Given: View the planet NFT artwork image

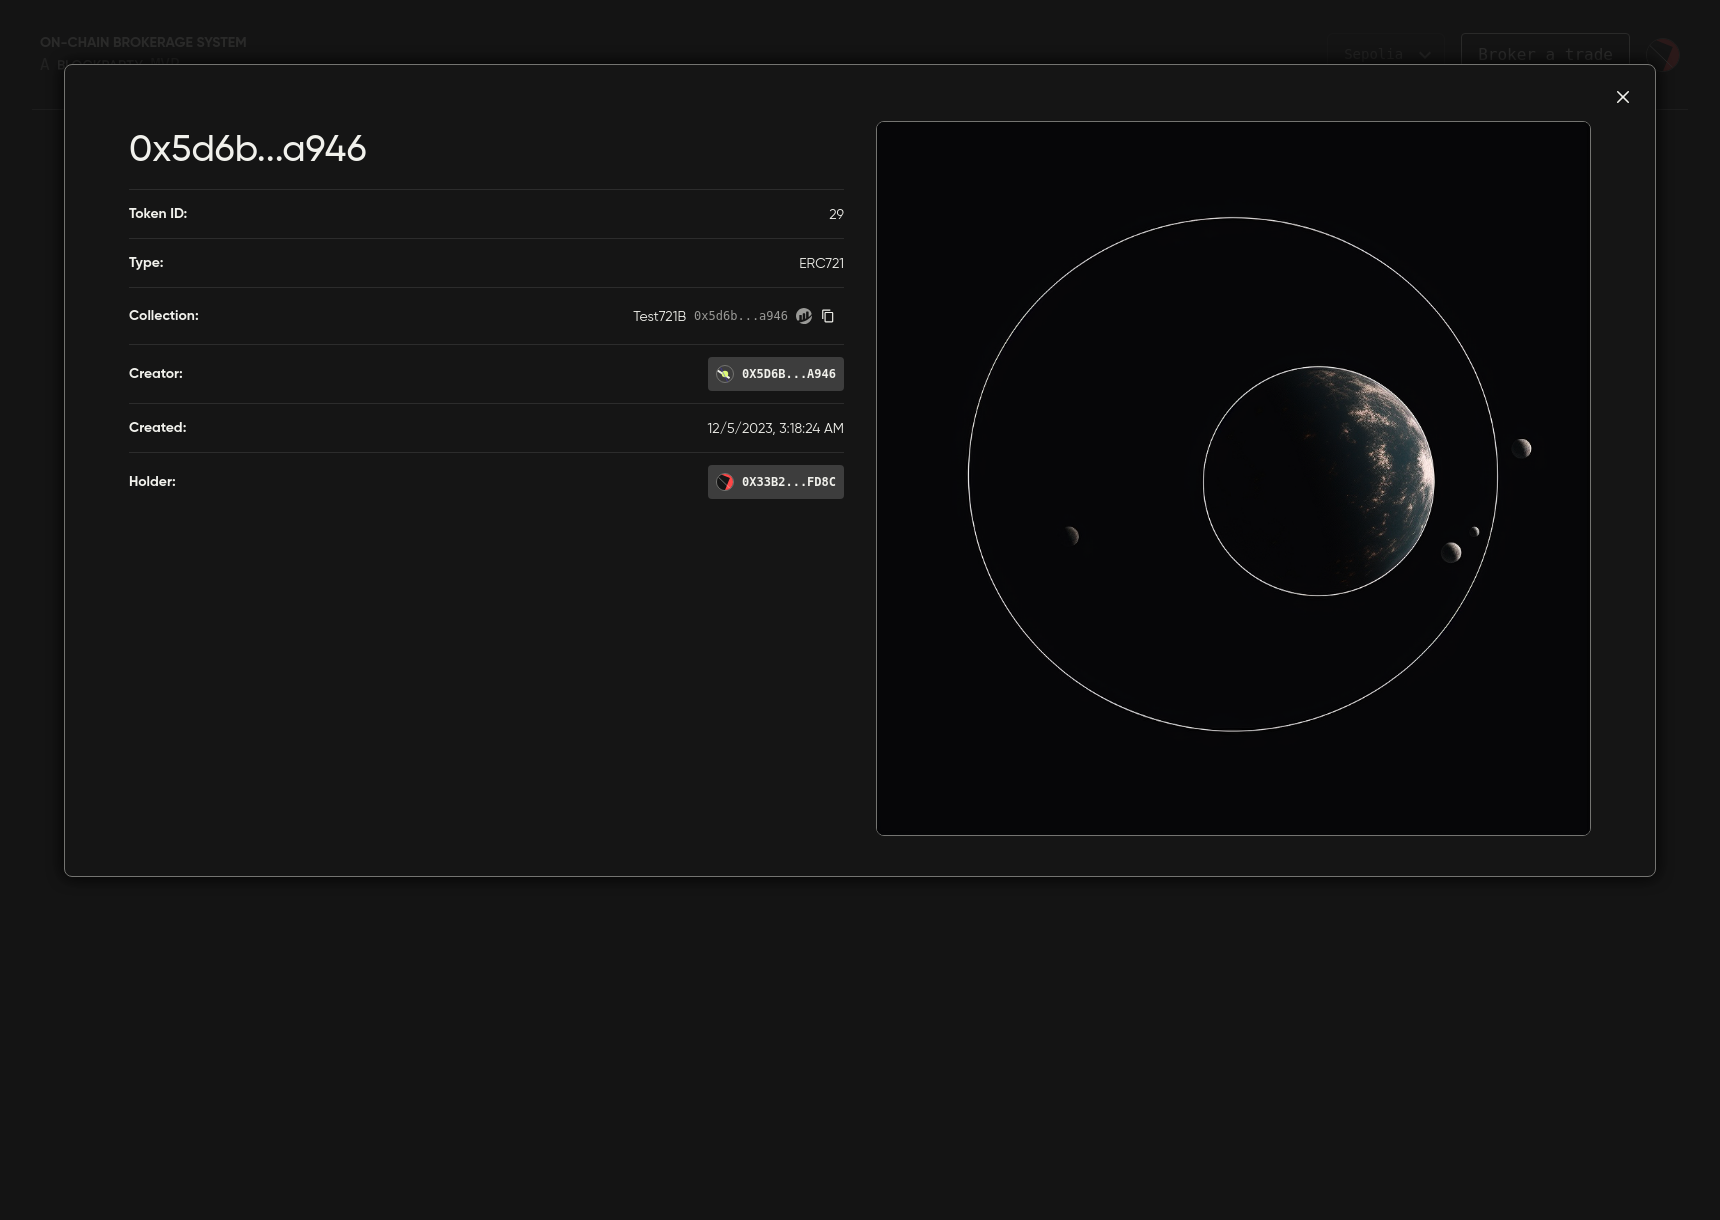Looking at the screenshot, I should [1232, 478].
